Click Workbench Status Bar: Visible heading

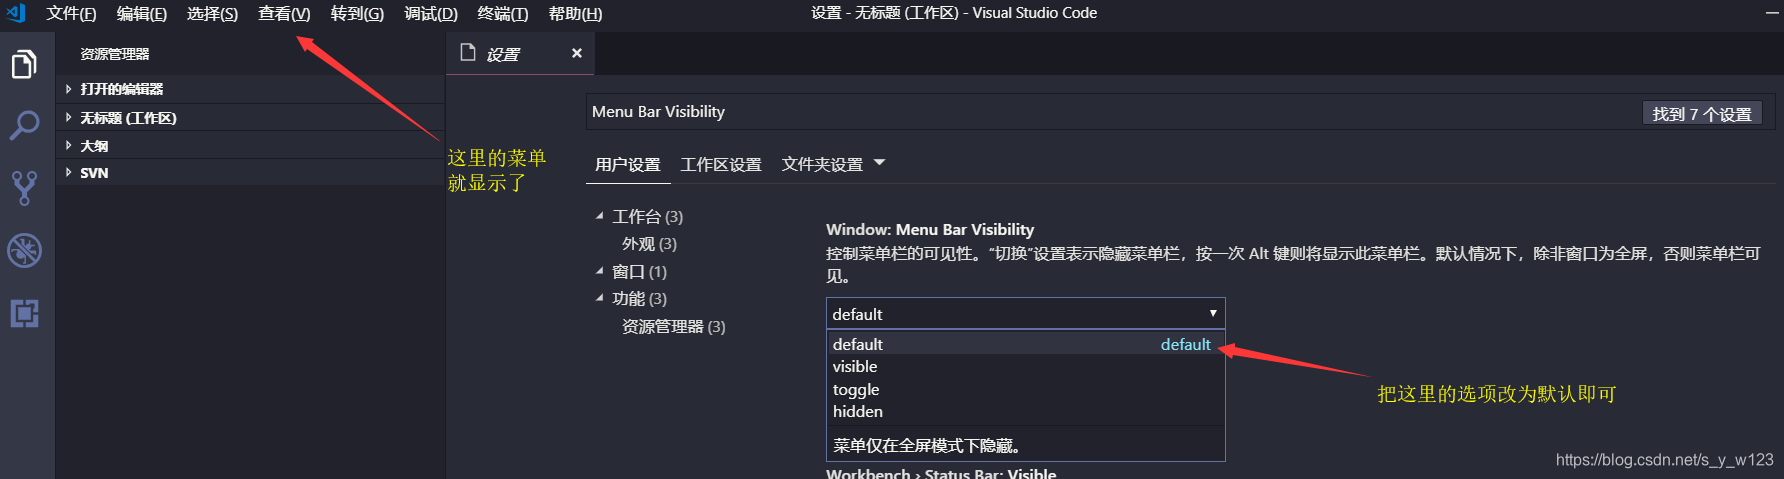[x=941, y=473]
